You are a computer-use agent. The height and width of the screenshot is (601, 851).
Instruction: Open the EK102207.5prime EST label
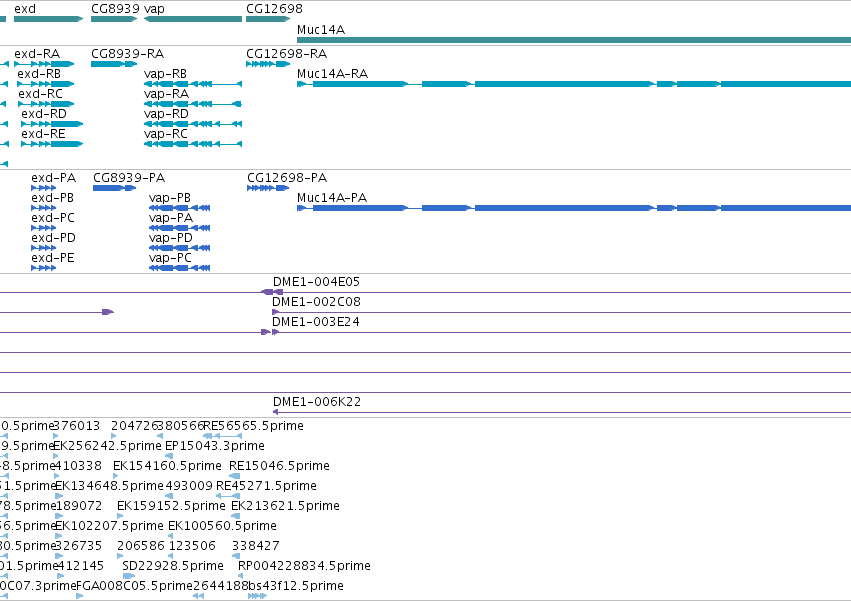[109, 526]
